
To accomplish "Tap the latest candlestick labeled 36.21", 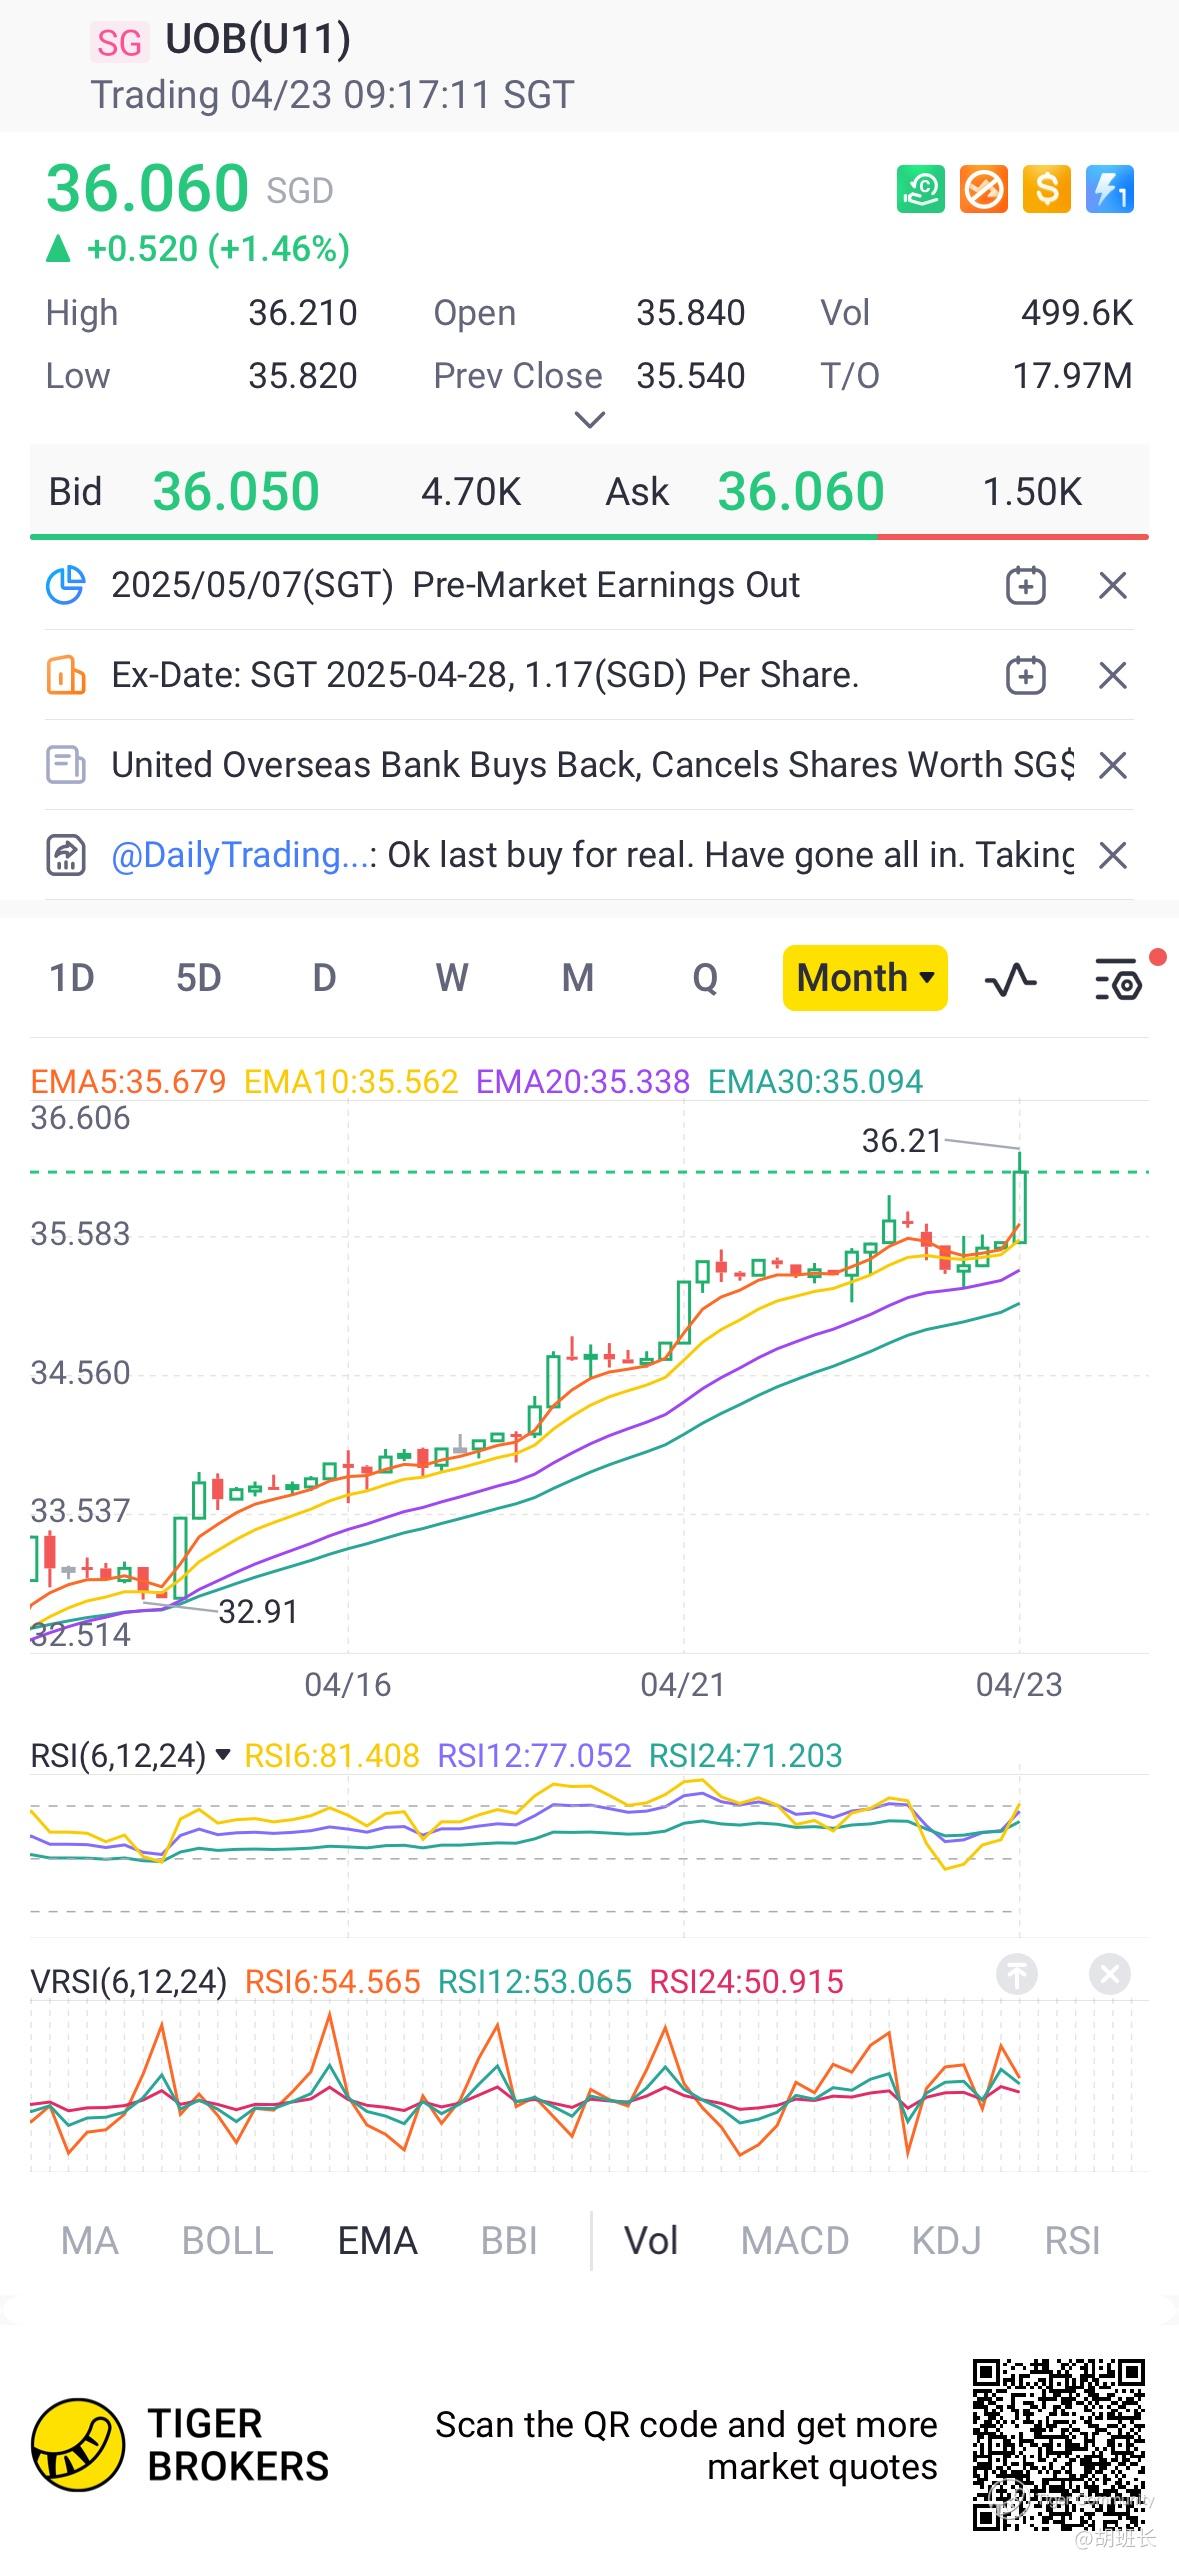I will pyautogui.click(x=1020, y=1198).
